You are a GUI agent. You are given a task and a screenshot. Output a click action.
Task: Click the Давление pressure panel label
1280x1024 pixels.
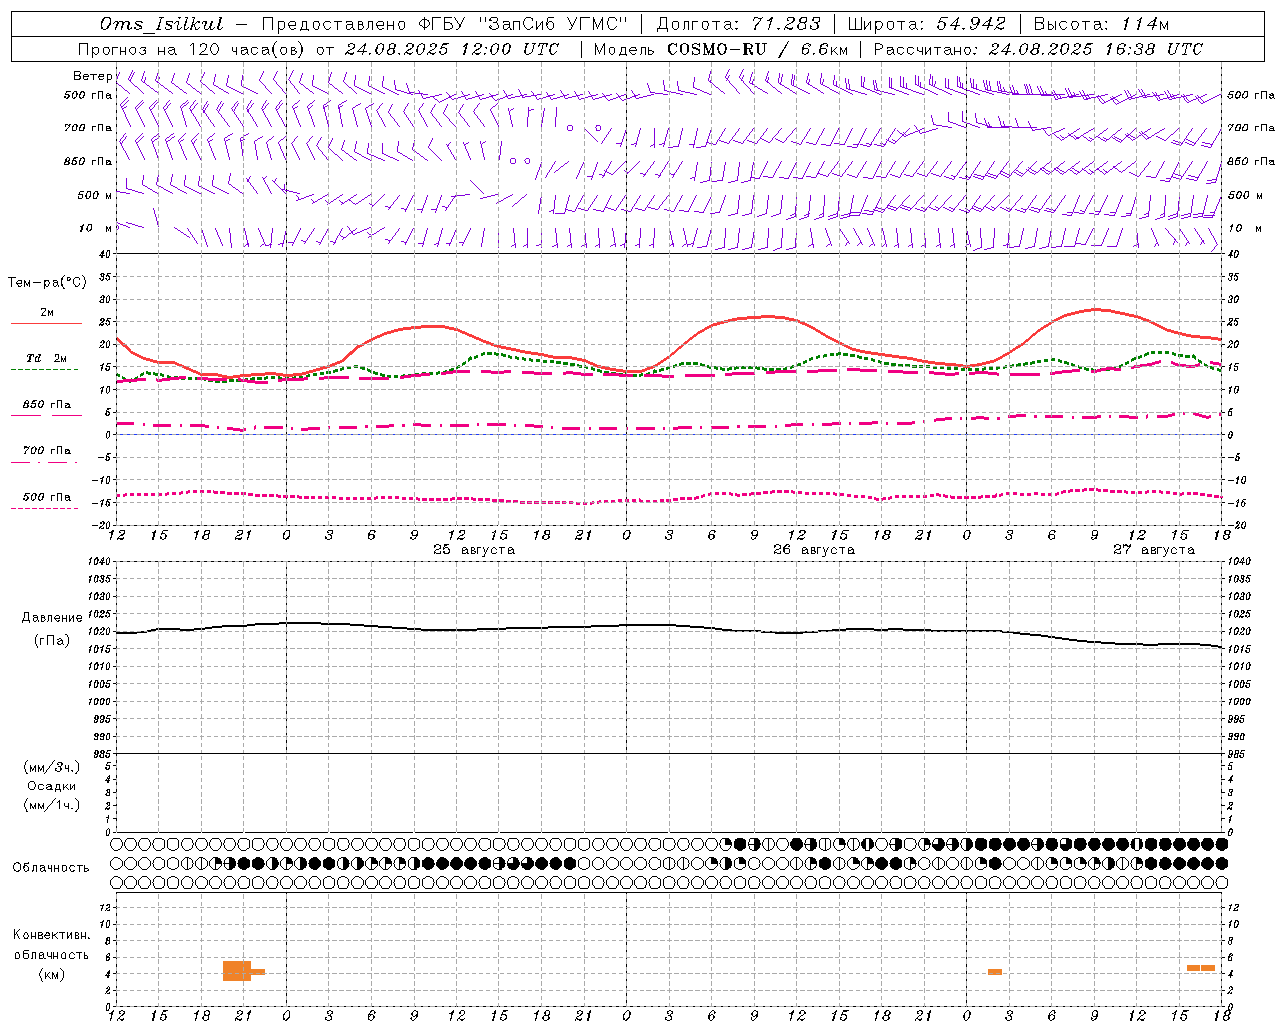(x=52, y=618)
